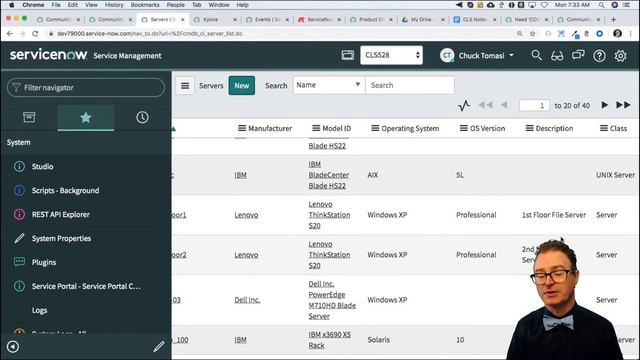This screenshot has height=360, width=640.
Task: Open Connect chat sidebar icon
Action: click(578, 55)
